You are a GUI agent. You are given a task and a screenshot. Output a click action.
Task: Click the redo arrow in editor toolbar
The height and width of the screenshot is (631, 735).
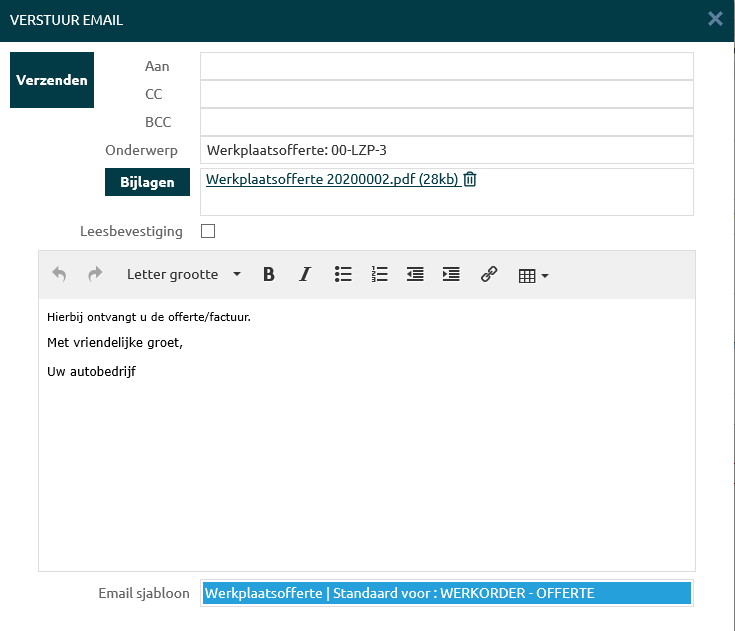click(x=95, y=274)
